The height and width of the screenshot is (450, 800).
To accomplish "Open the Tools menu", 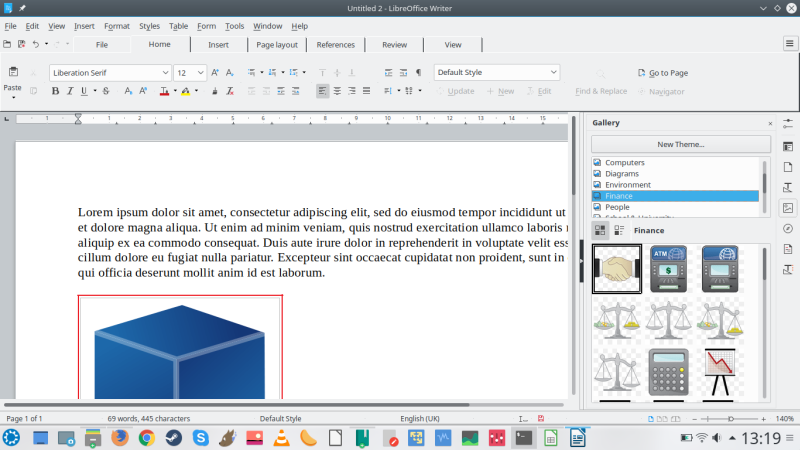I will click(234, 26).
